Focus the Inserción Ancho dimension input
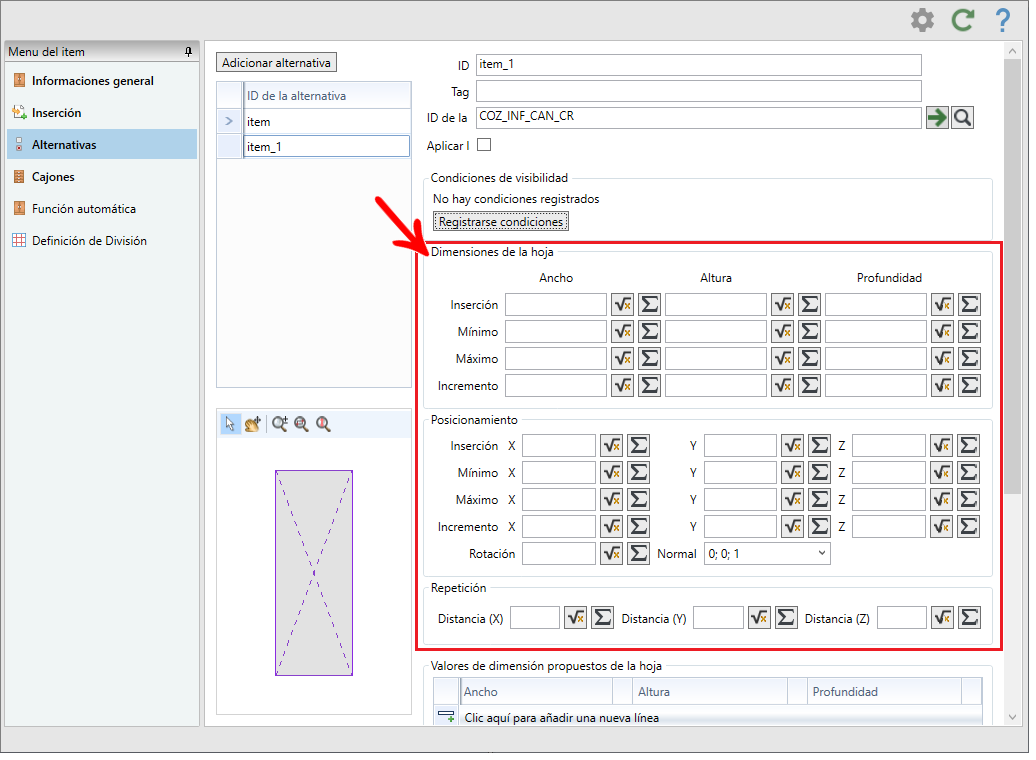Image resolution: width=1036 pixels, height=760 pixels. pyautogui.click(x=556, y=305)
